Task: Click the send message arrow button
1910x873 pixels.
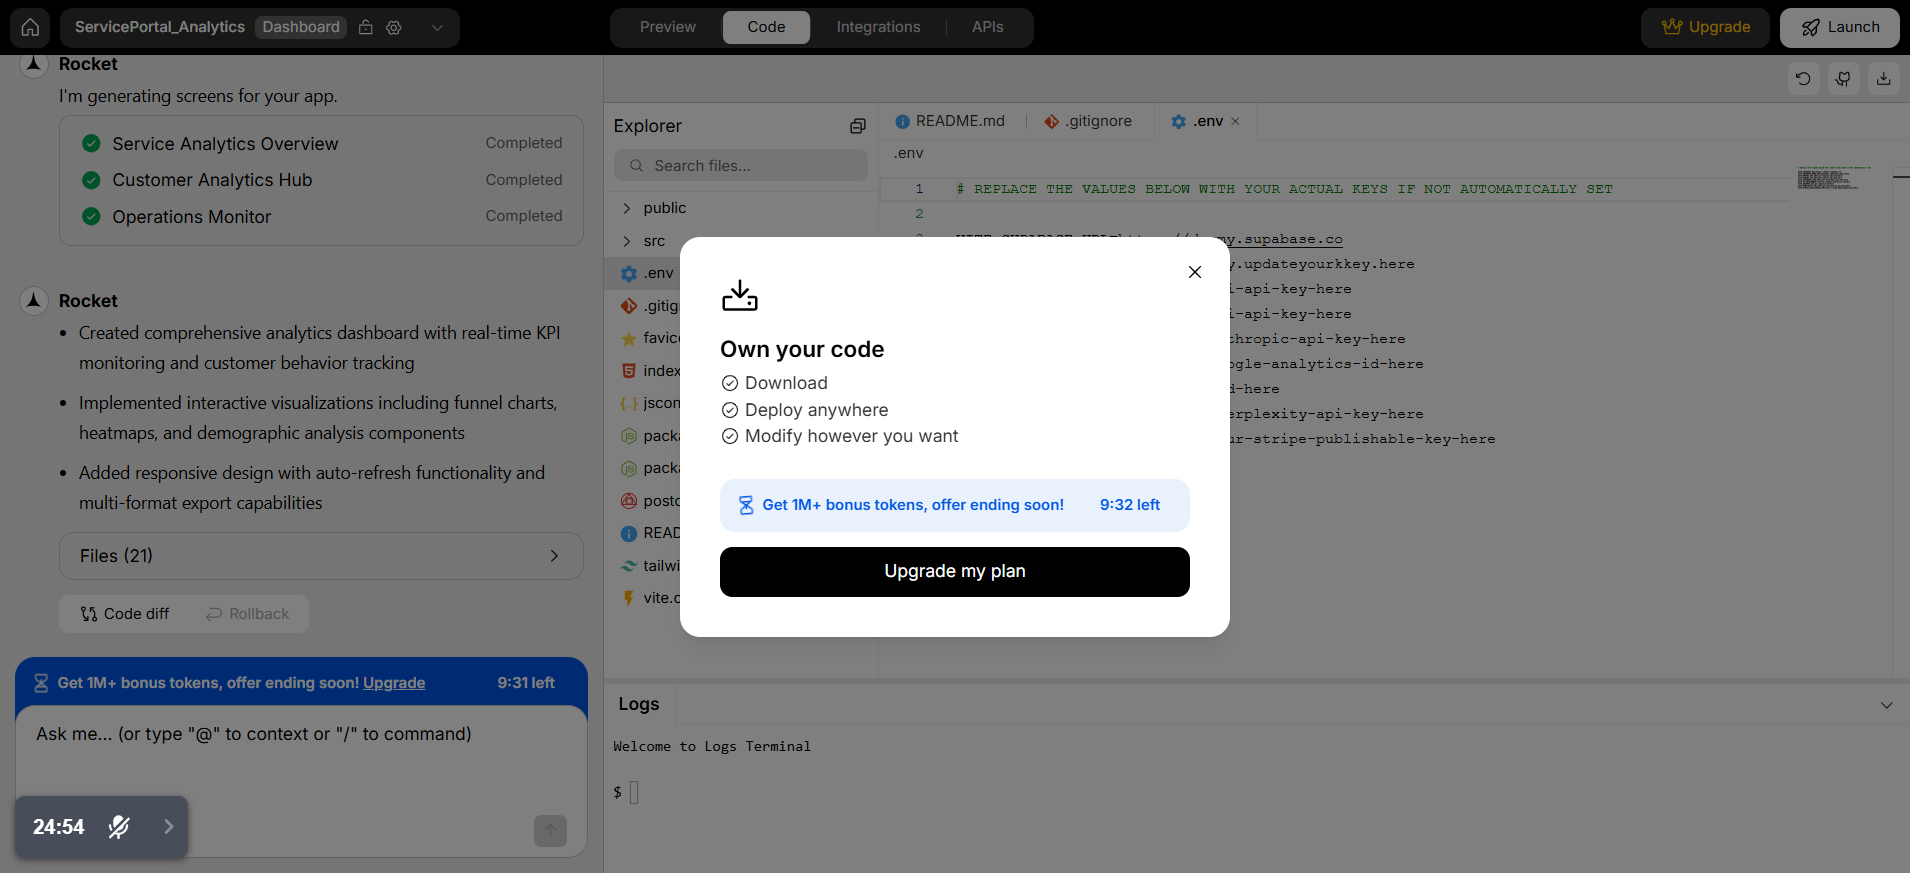Action: 550,830
